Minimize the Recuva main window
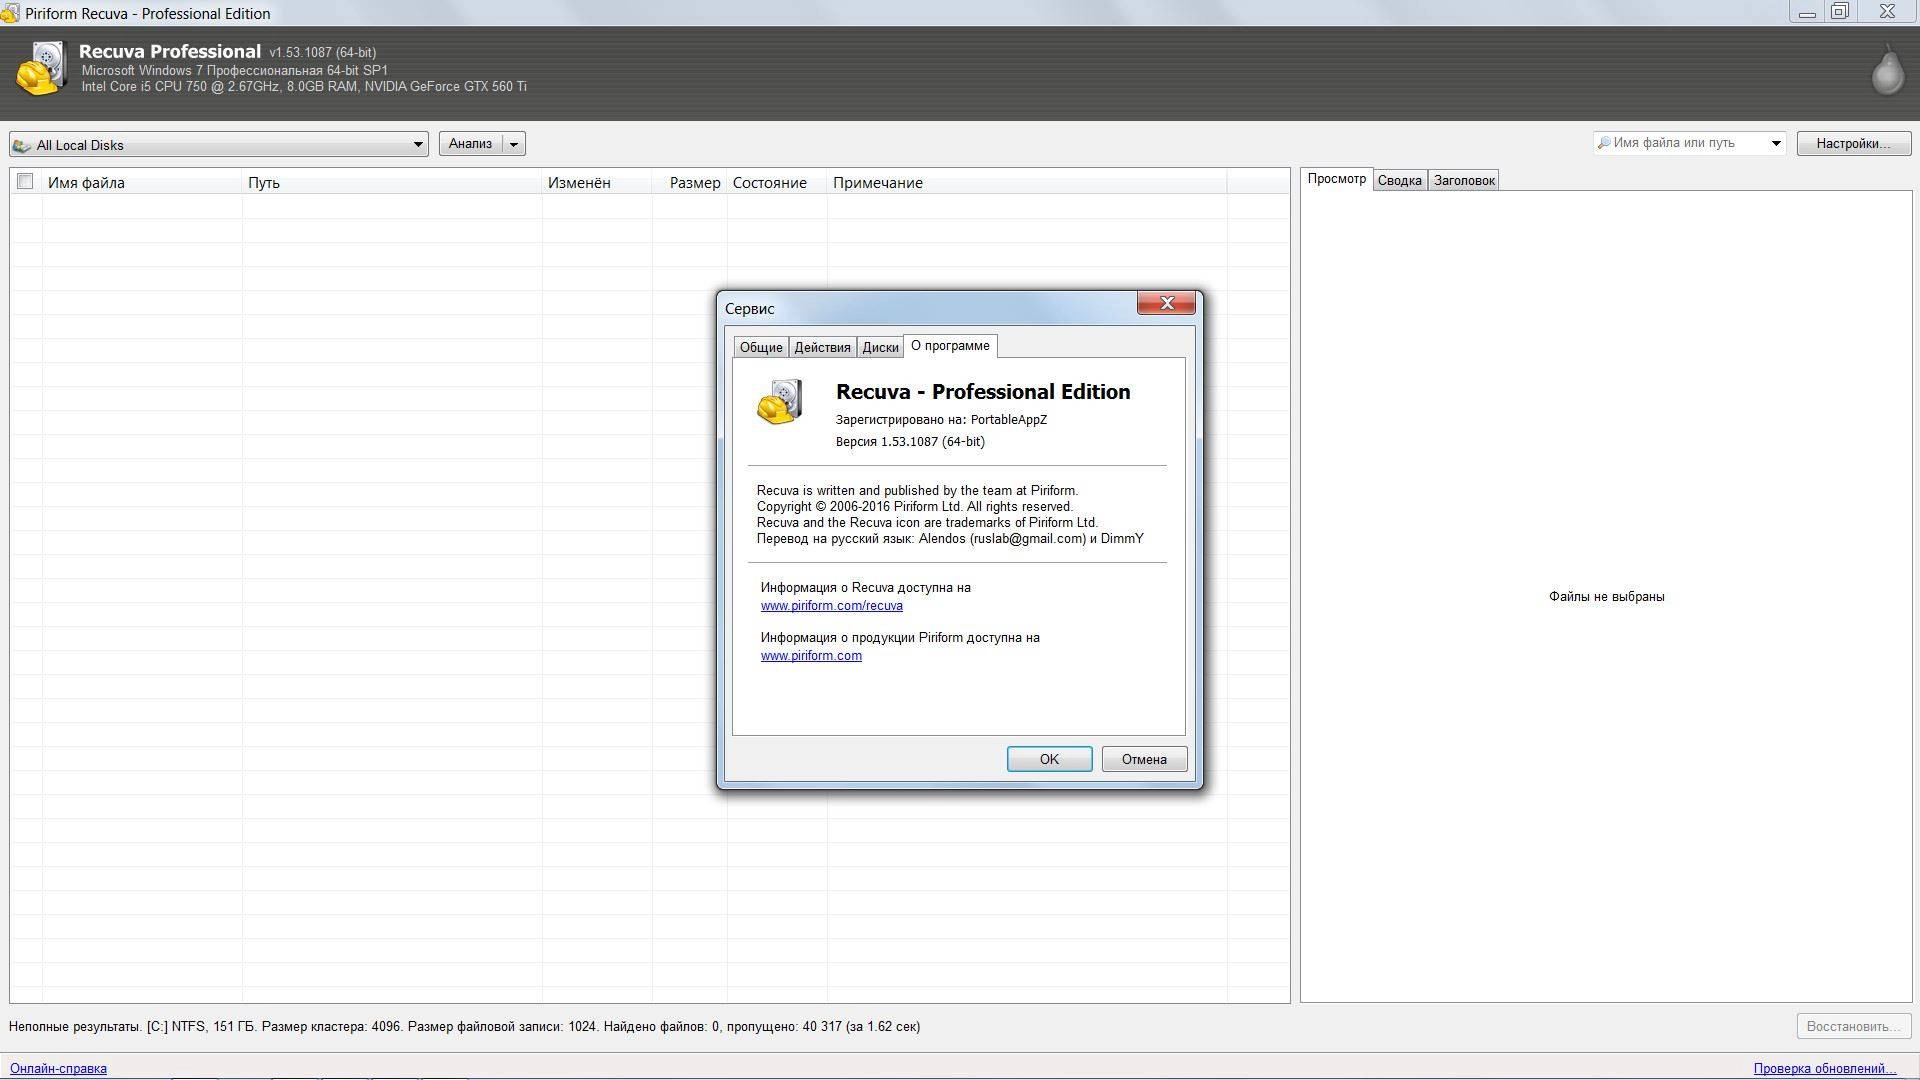1920x1080 pixels. (x=1807, y=13)
